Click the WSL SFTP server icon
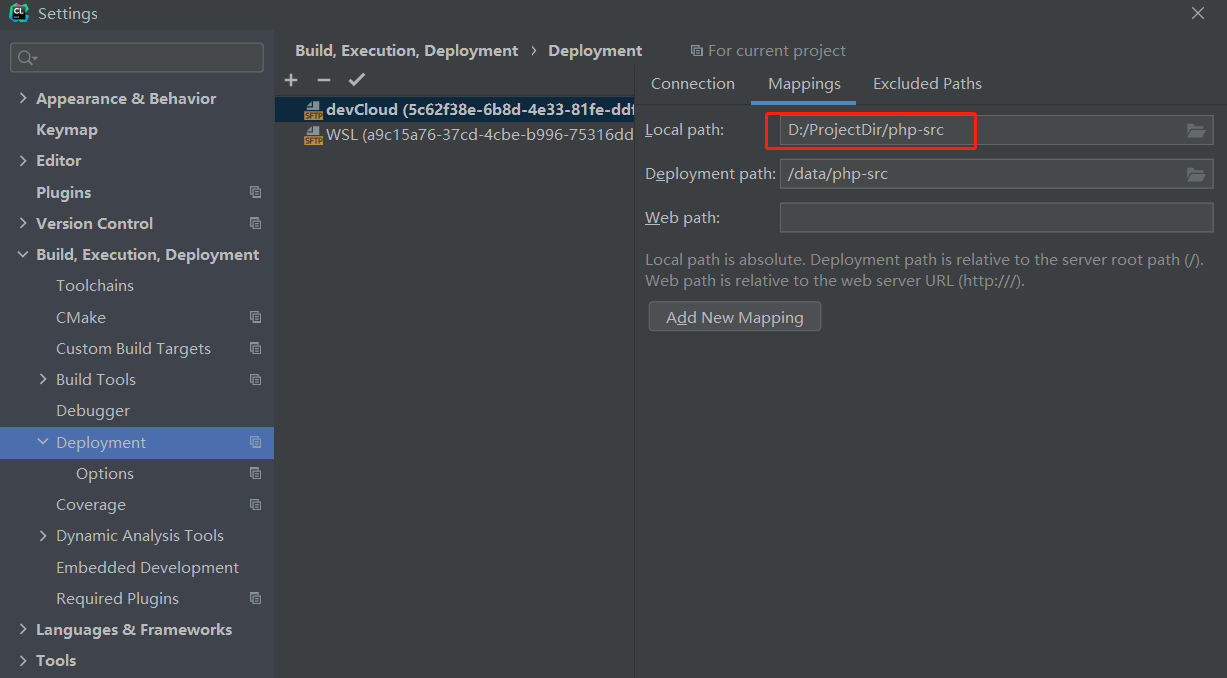 pyautogui.click(x=313, y=135)
